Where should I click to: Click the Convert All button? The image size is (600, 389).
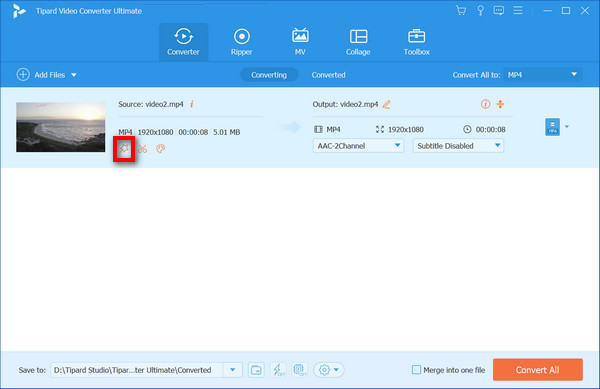coord(538,369)
